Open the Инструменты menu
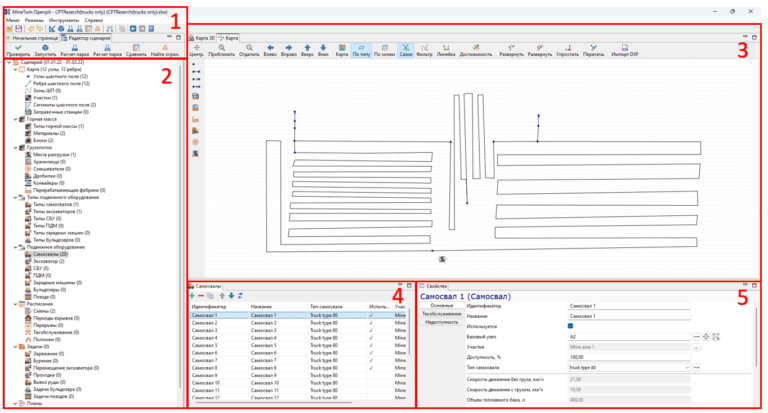Image resolution: width=768 pixels, height=413 pixels. 64,21
